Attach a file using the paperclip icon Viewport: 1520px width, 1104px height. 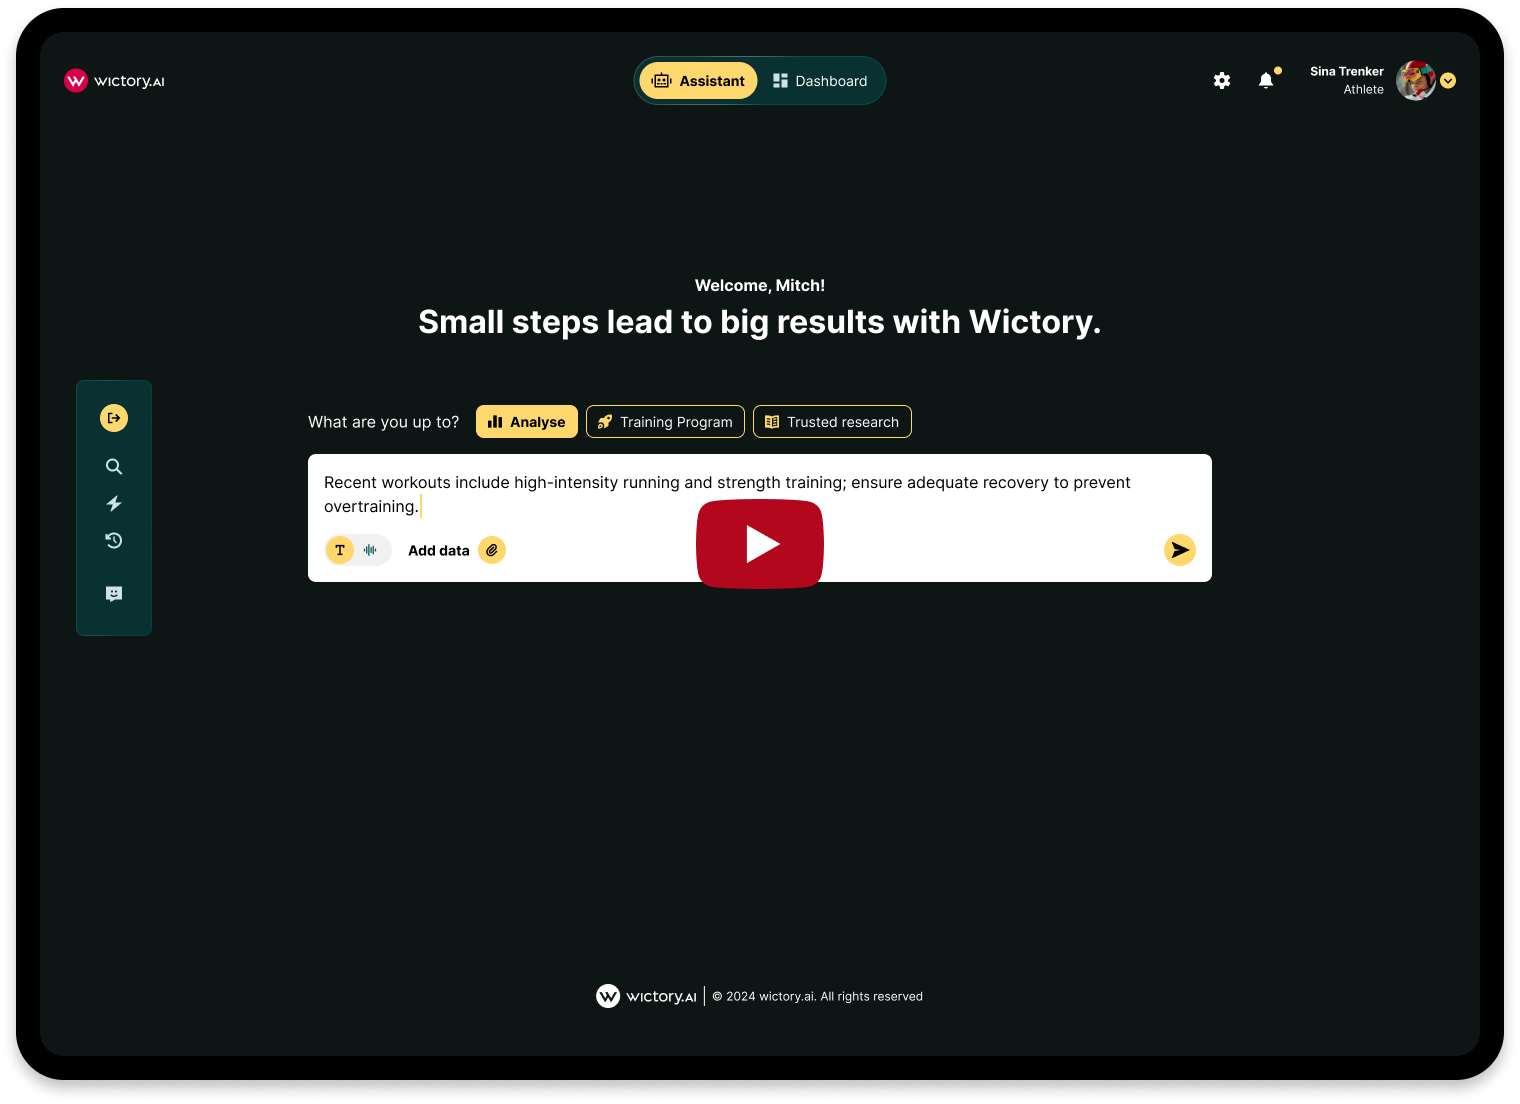coord(492,550)
